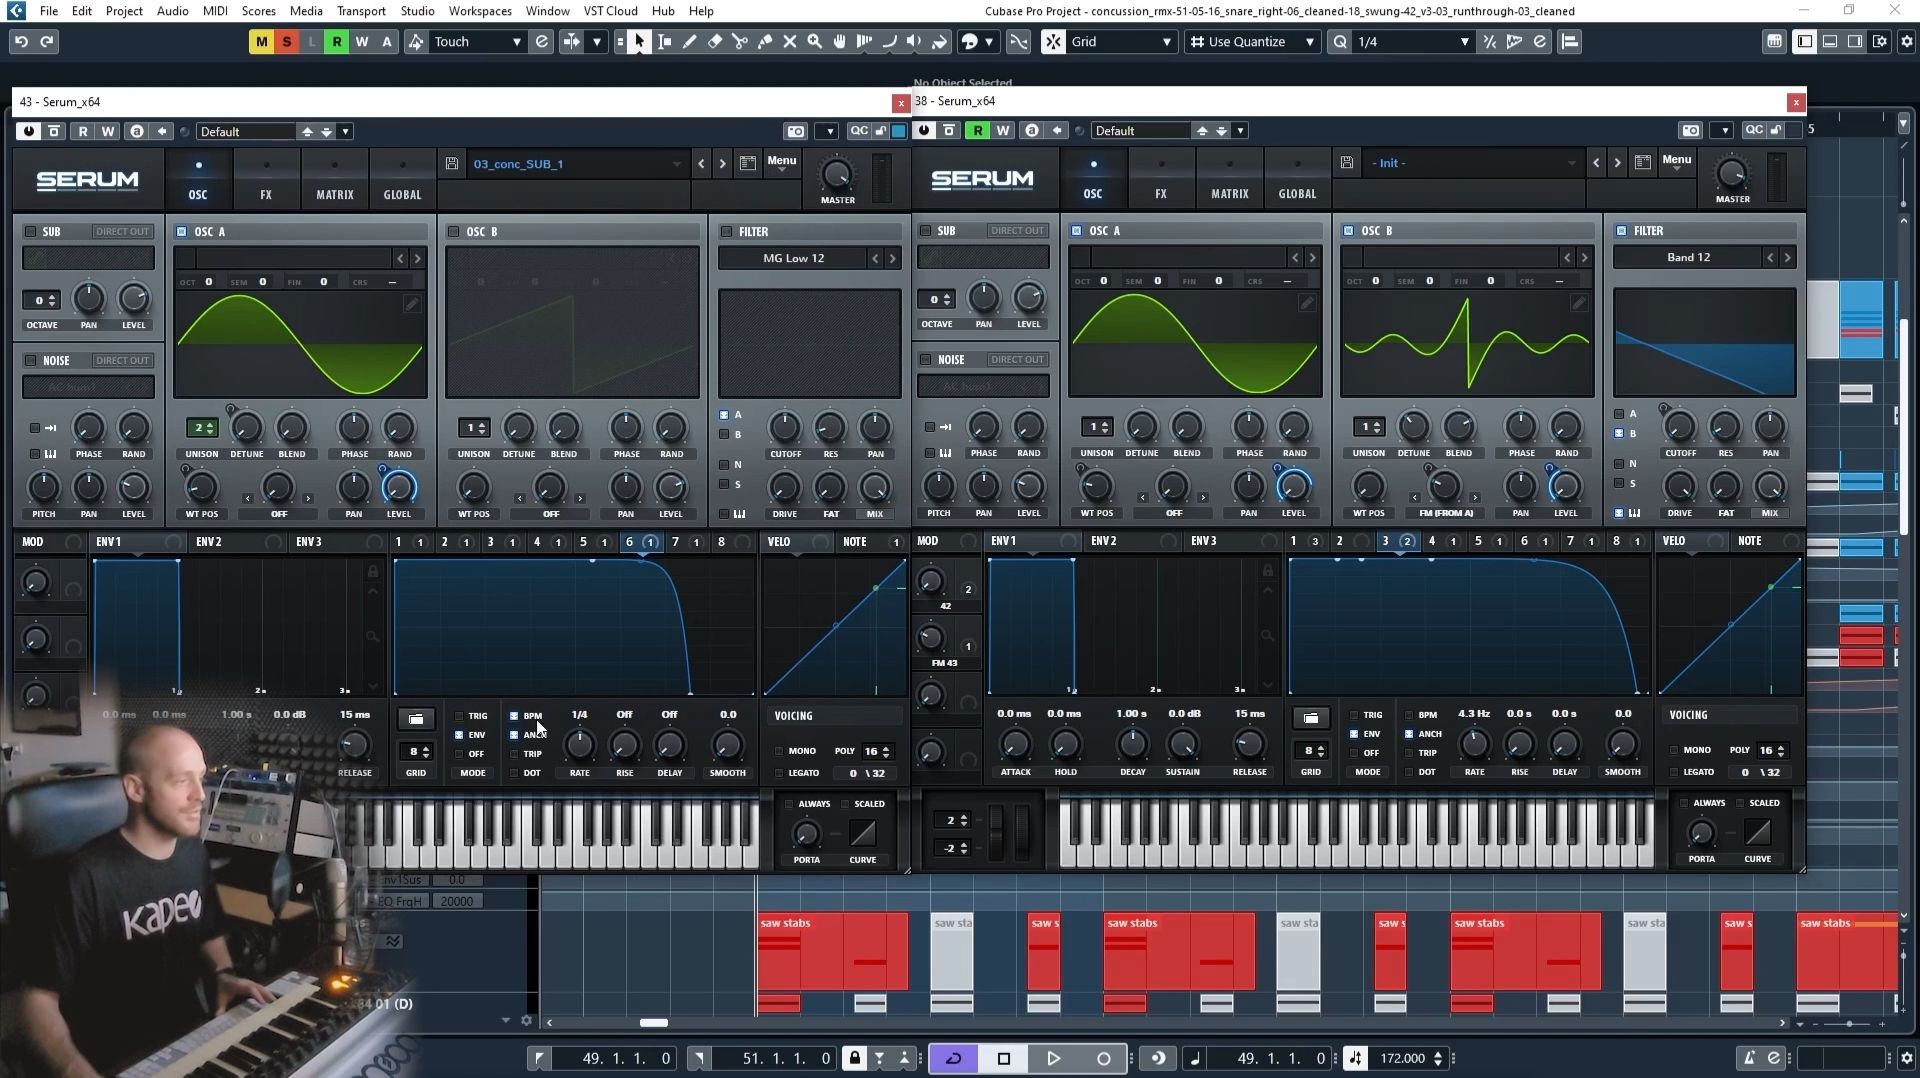Select the Glue tool
The height and width of the screenshot is (1078, 1920).
tap(764, 41)
